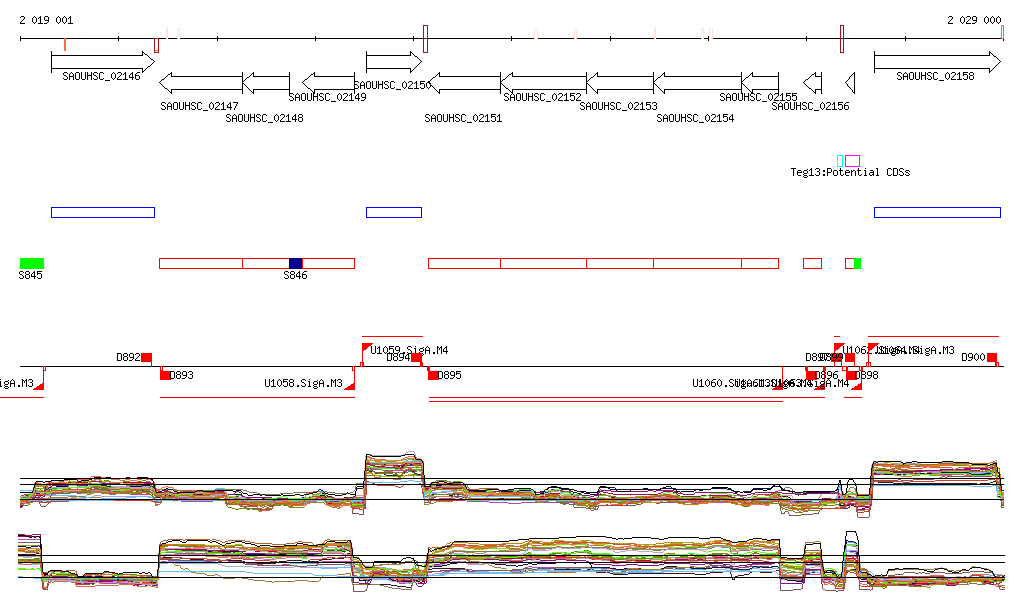Select the SAOUHSC_02151 gene arrow
This screenshot has width=1024, height=611.
(x=464, y=83)
